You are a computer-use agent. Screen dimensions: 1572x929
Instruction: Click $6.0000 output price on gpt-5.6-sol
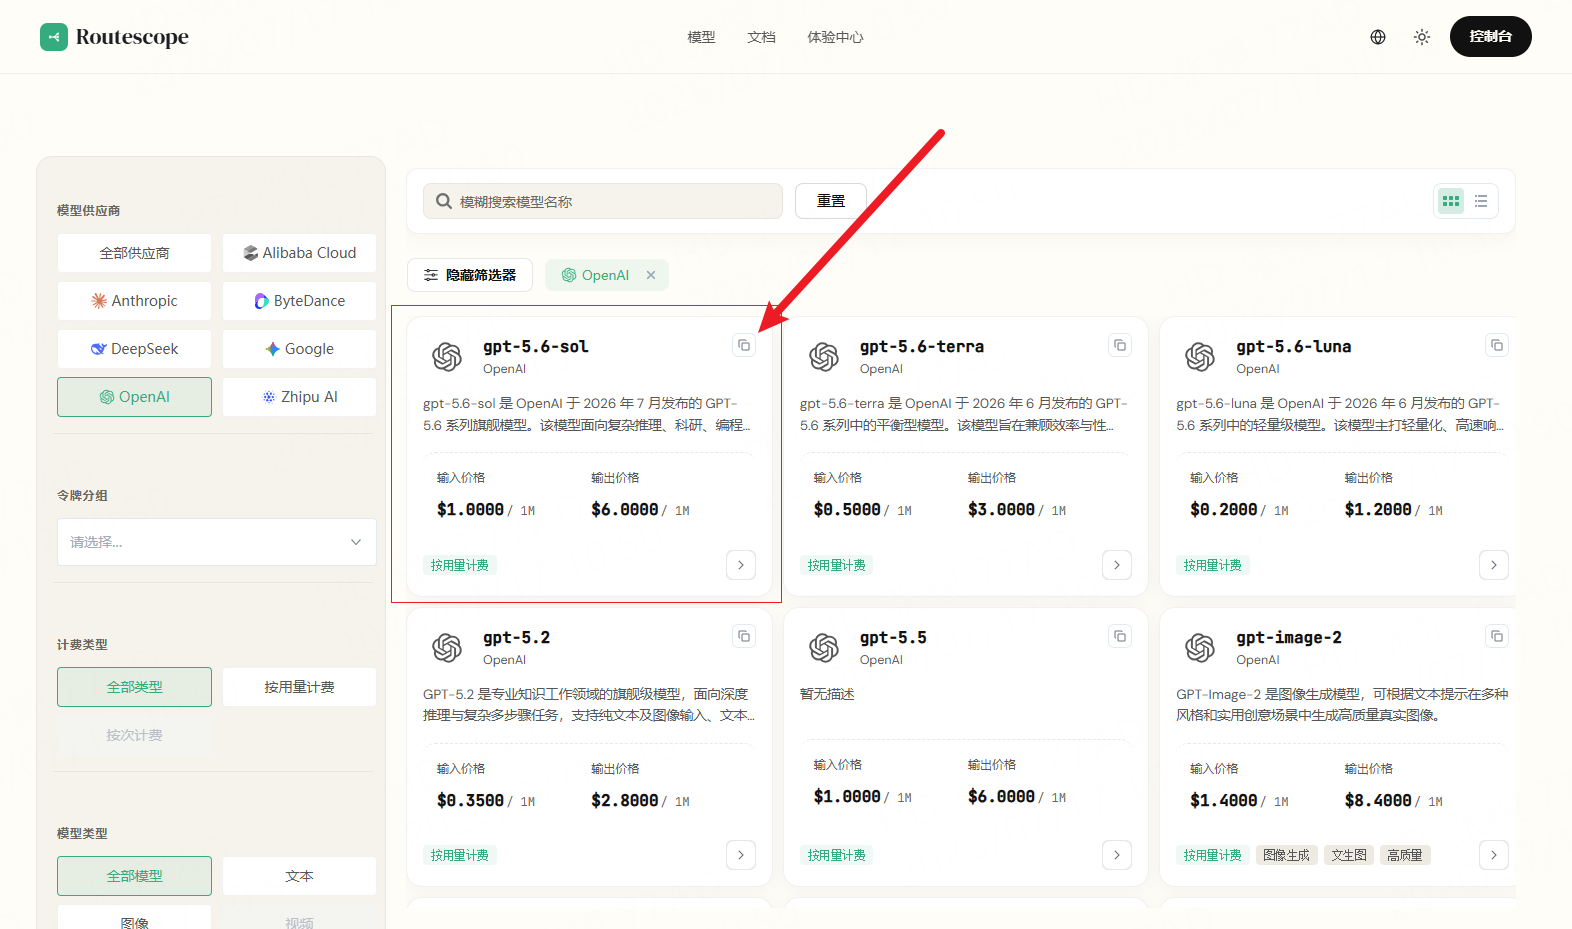pos(624,510)
